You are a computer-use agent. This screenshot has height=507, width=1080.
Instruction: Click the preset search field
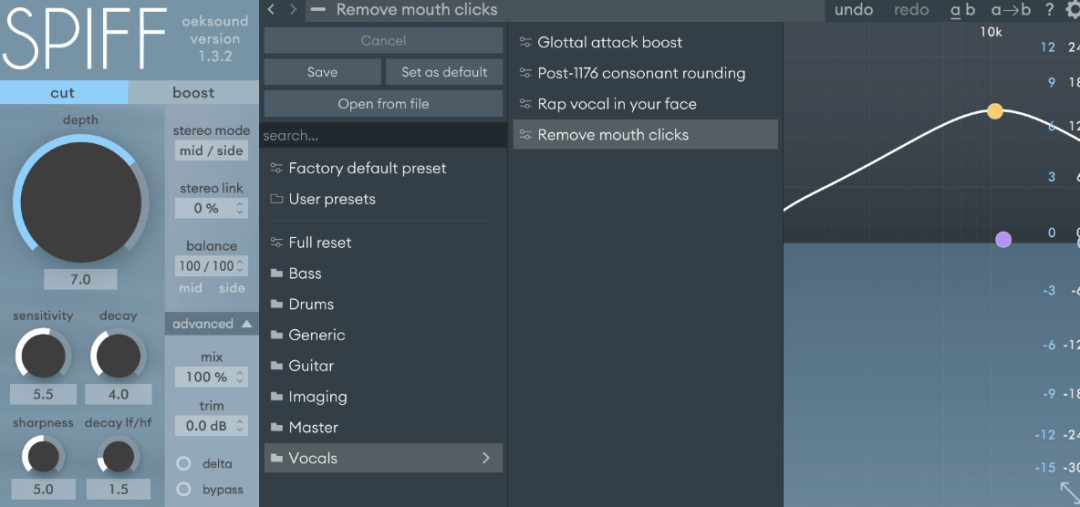[383, 136]
